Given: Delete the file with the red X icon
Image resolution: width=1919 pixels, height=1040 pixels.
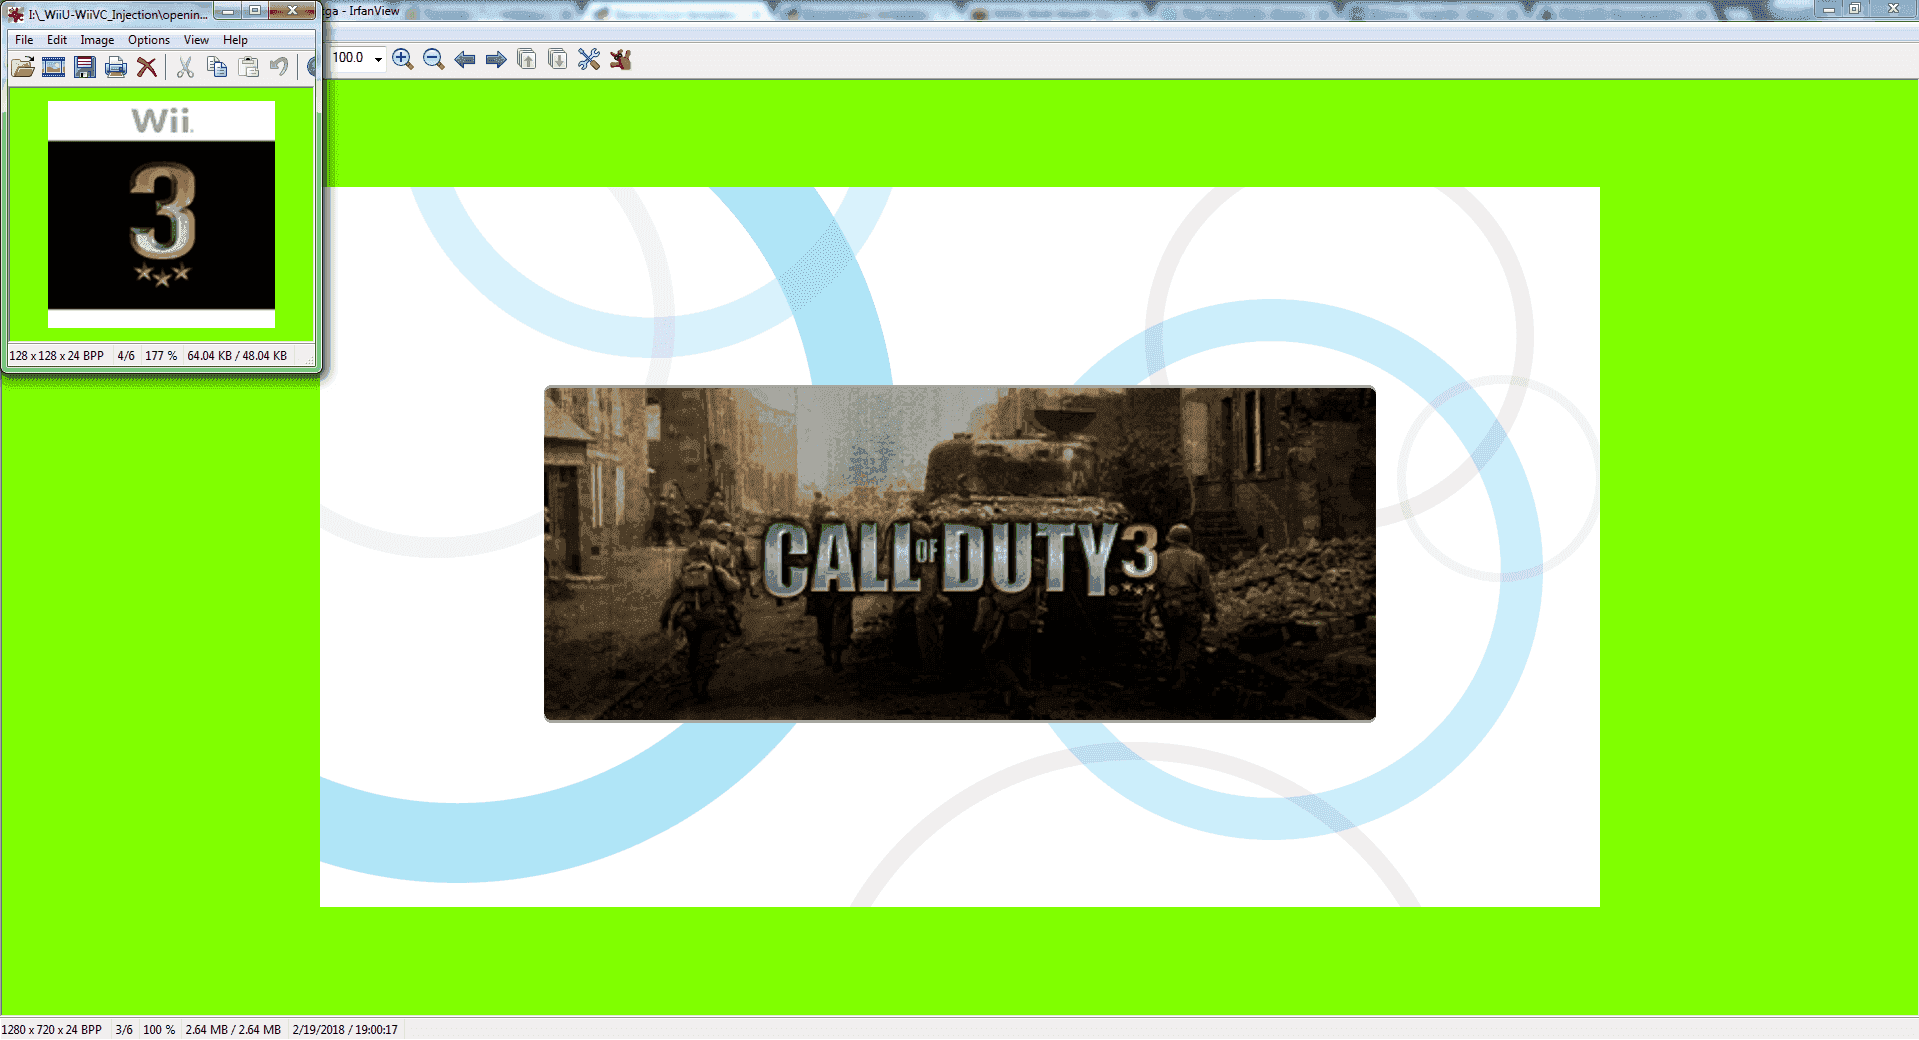Looking at the screenshot, I should pyautogui.click(x=147, y=67).
